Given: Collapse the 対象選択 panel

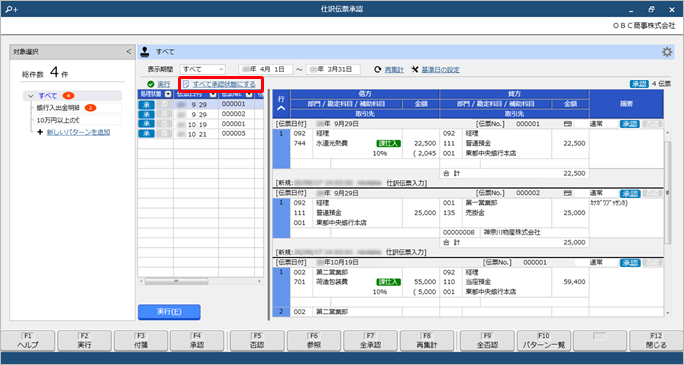Looking at the screenshot, I should pos(128,52).
